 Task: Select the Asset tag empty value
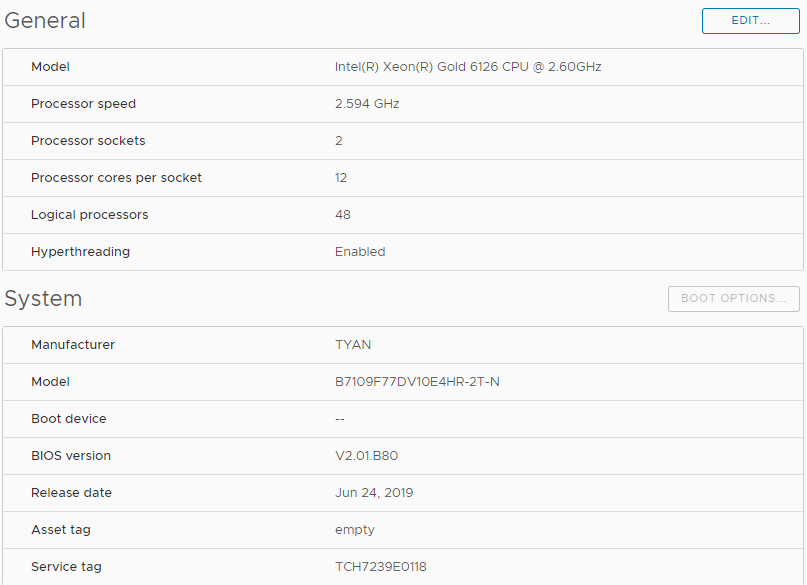[x=355, y=530]
